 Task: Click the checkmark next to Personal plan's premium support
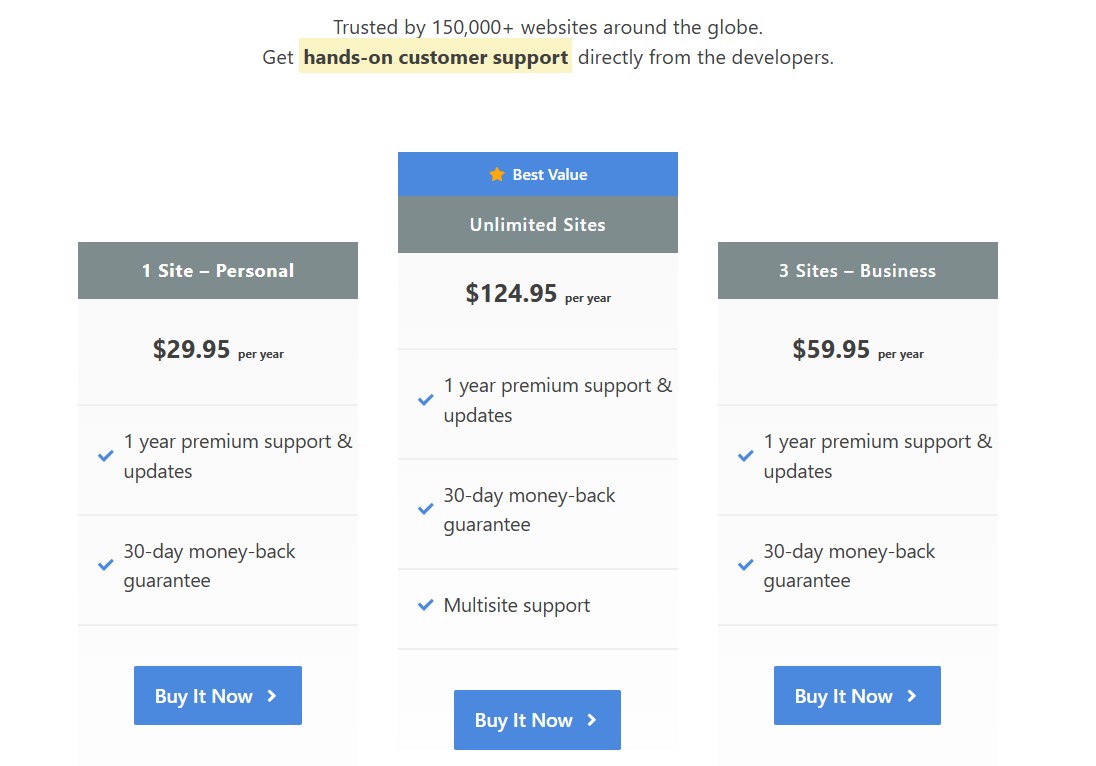pyautogui.click(x=105, y=455)
